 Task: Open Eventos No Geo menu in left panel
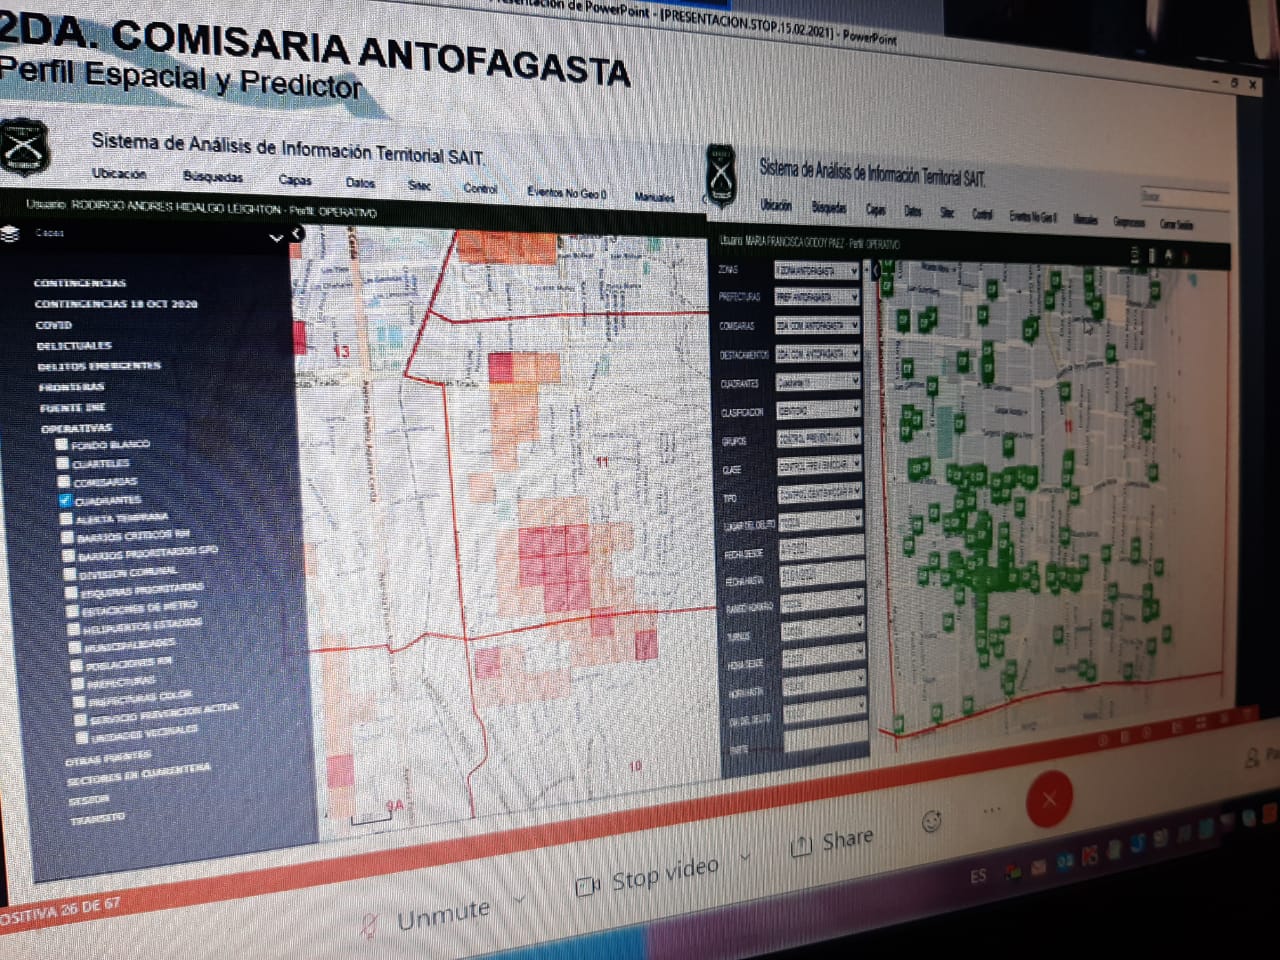click(566, 192)
